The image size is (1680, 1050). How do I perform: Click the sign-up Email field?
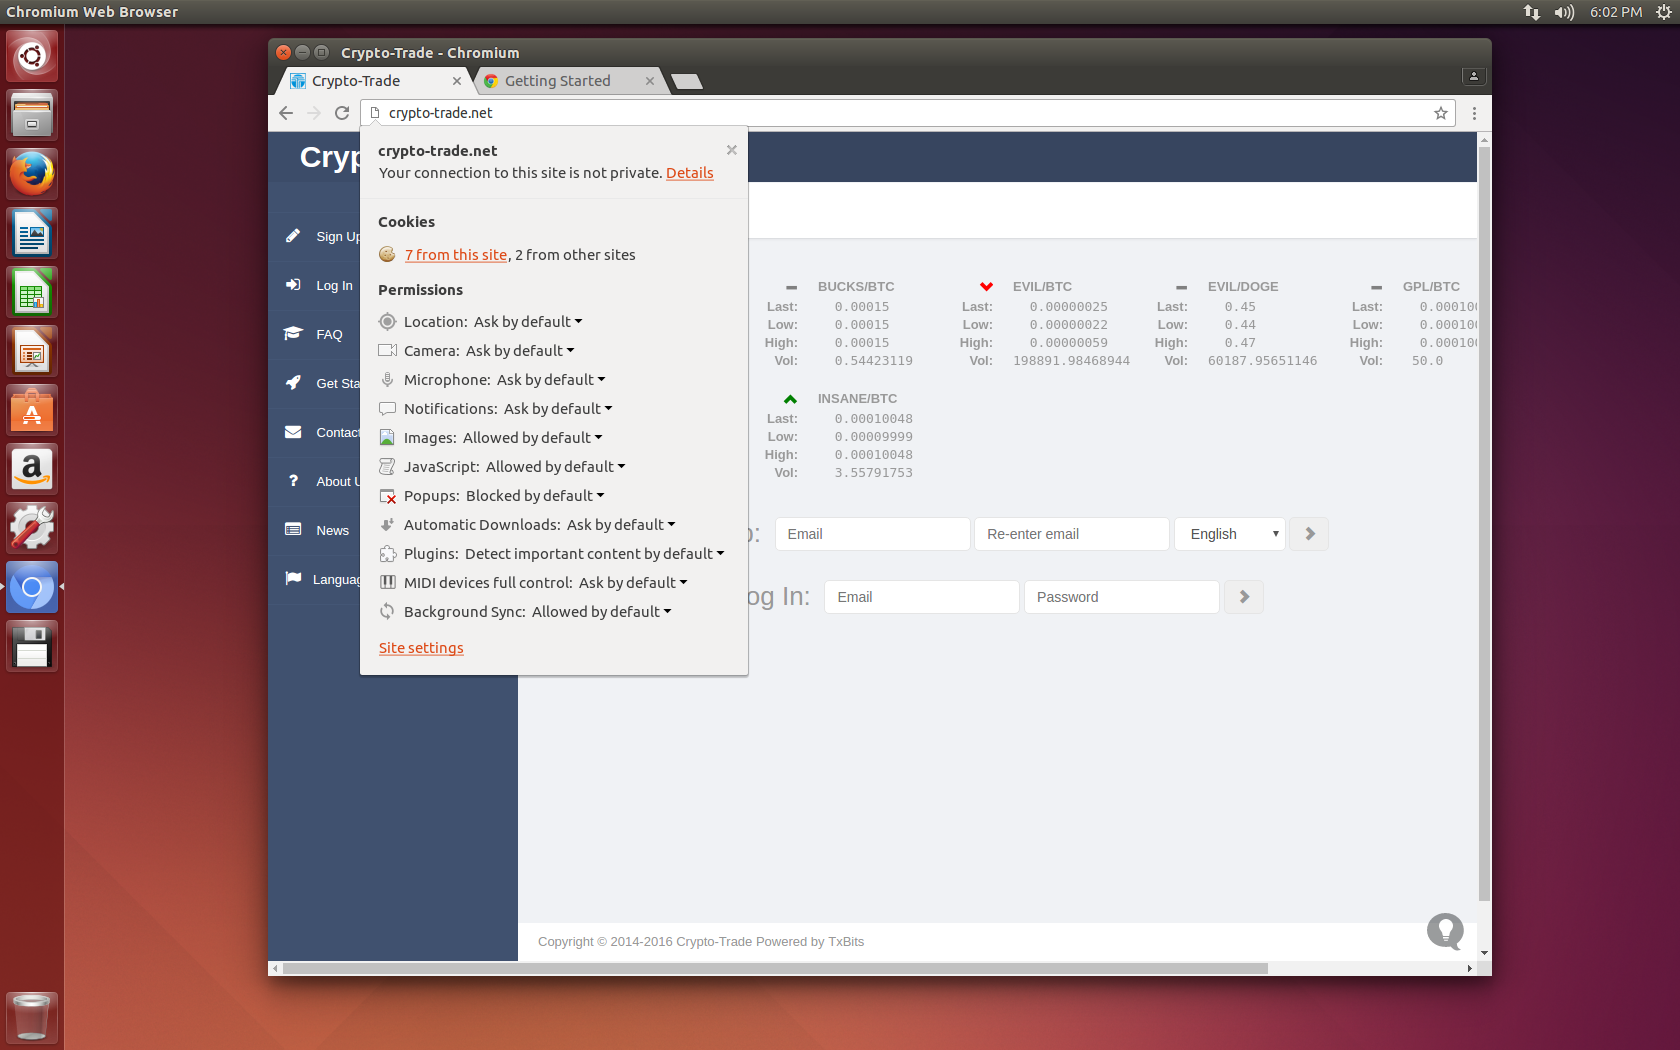[872, 534]
